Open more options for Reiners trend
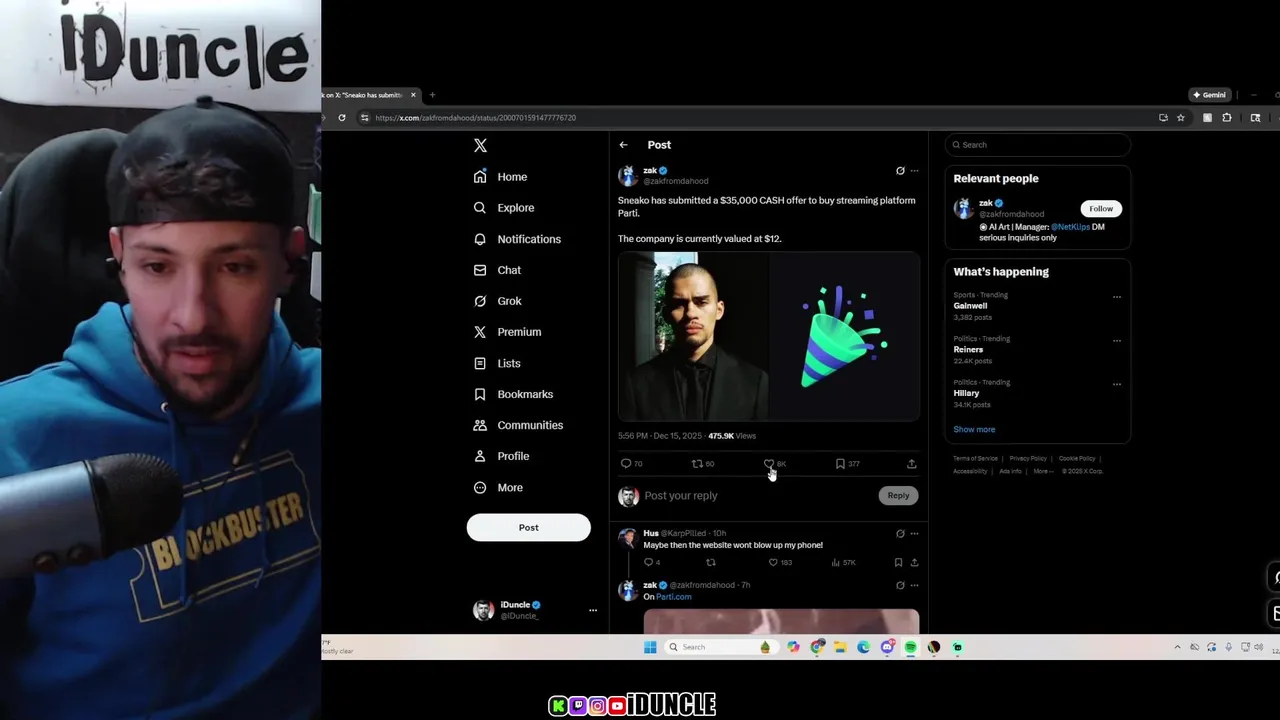This screenshot has width=1280, height=720. coord(1117,340)
